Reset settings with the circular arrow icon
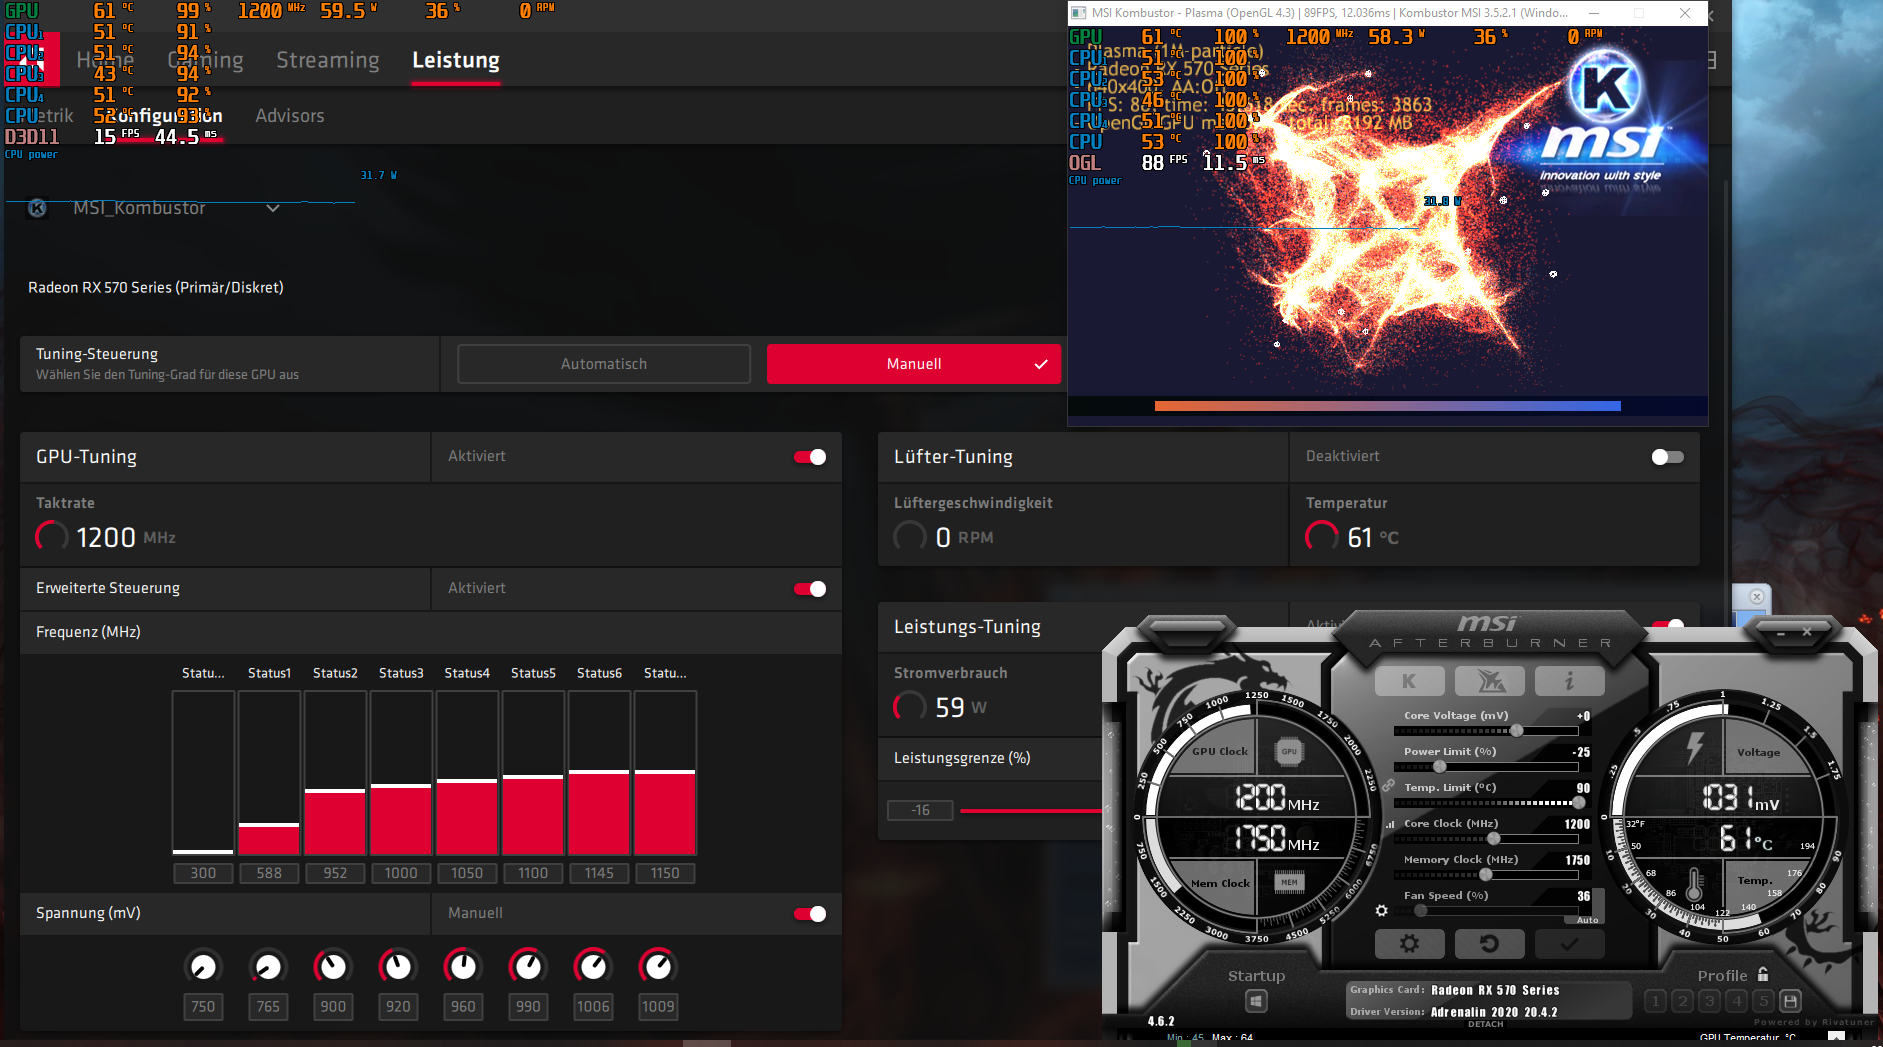The height and width of the screenshot is (1047, 1883). (x=1490, y=943)
